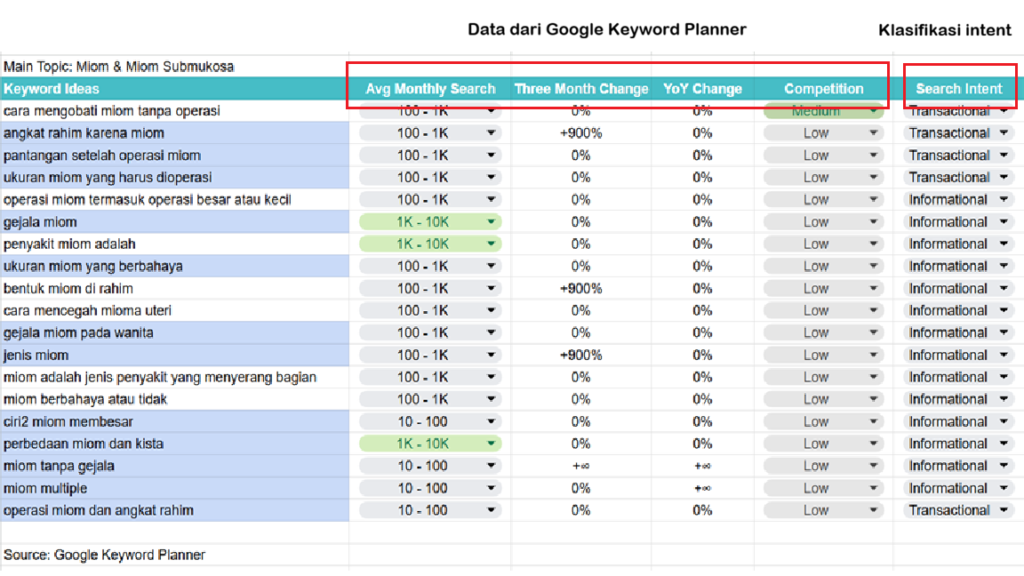Select the 'penyakit miom adalah' keyword cell
The image size is (1024, 576).
click(x=174, y=244)
